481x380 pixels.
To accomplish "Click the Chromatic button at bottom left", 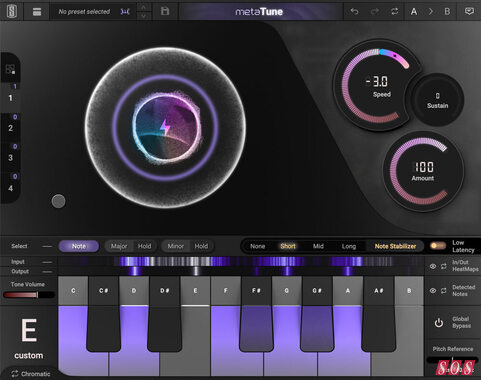I will coord(31,374).
